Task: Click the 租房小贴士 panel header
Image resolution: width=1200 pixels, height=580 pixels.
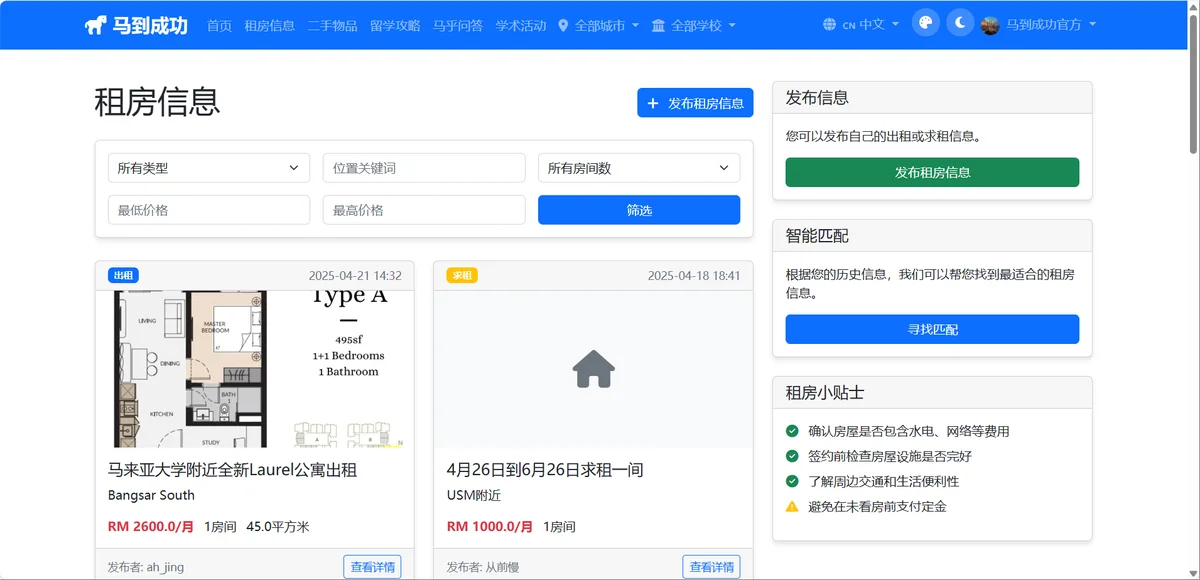Action: click(932, 393)
